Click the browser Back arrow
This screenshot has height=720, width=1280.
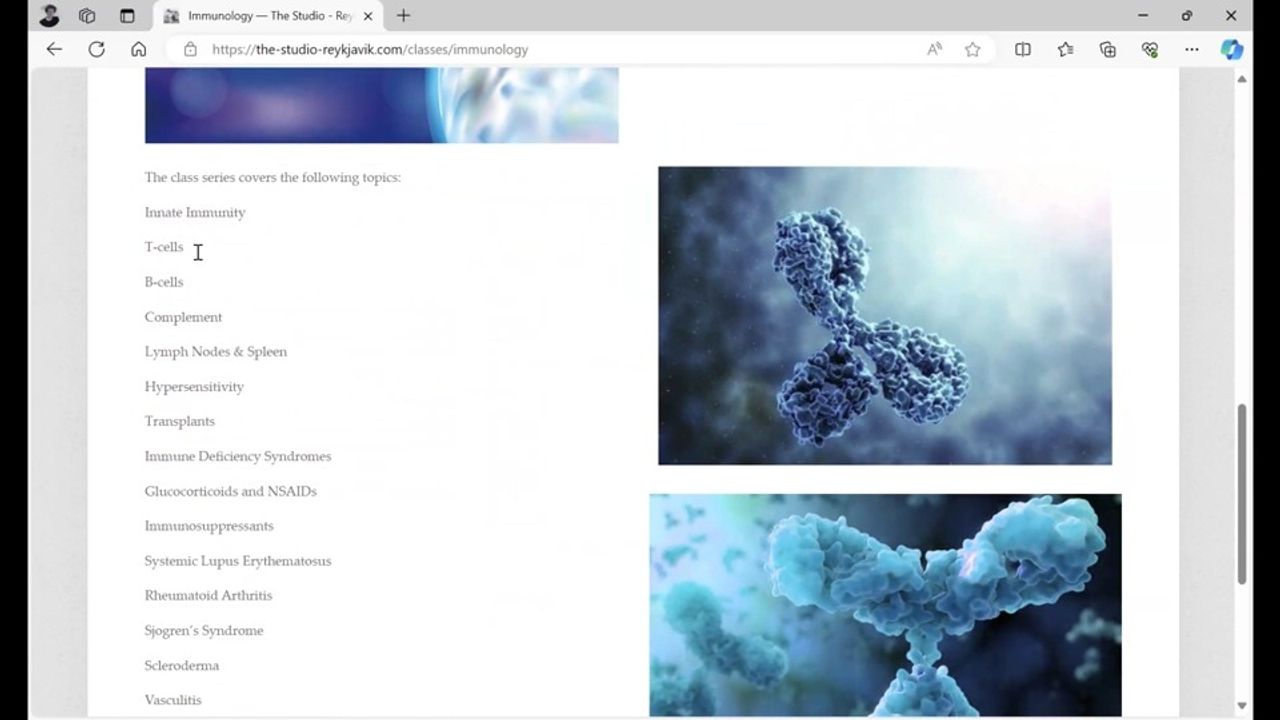pyautogui.click(x=54, y=49)
